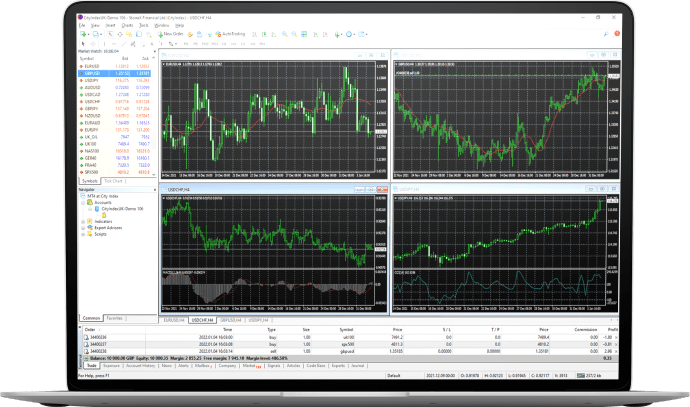The height and width of the screenshot is (407, 690).
Task: Click the new chart icon
Action: tap(82, 33)
